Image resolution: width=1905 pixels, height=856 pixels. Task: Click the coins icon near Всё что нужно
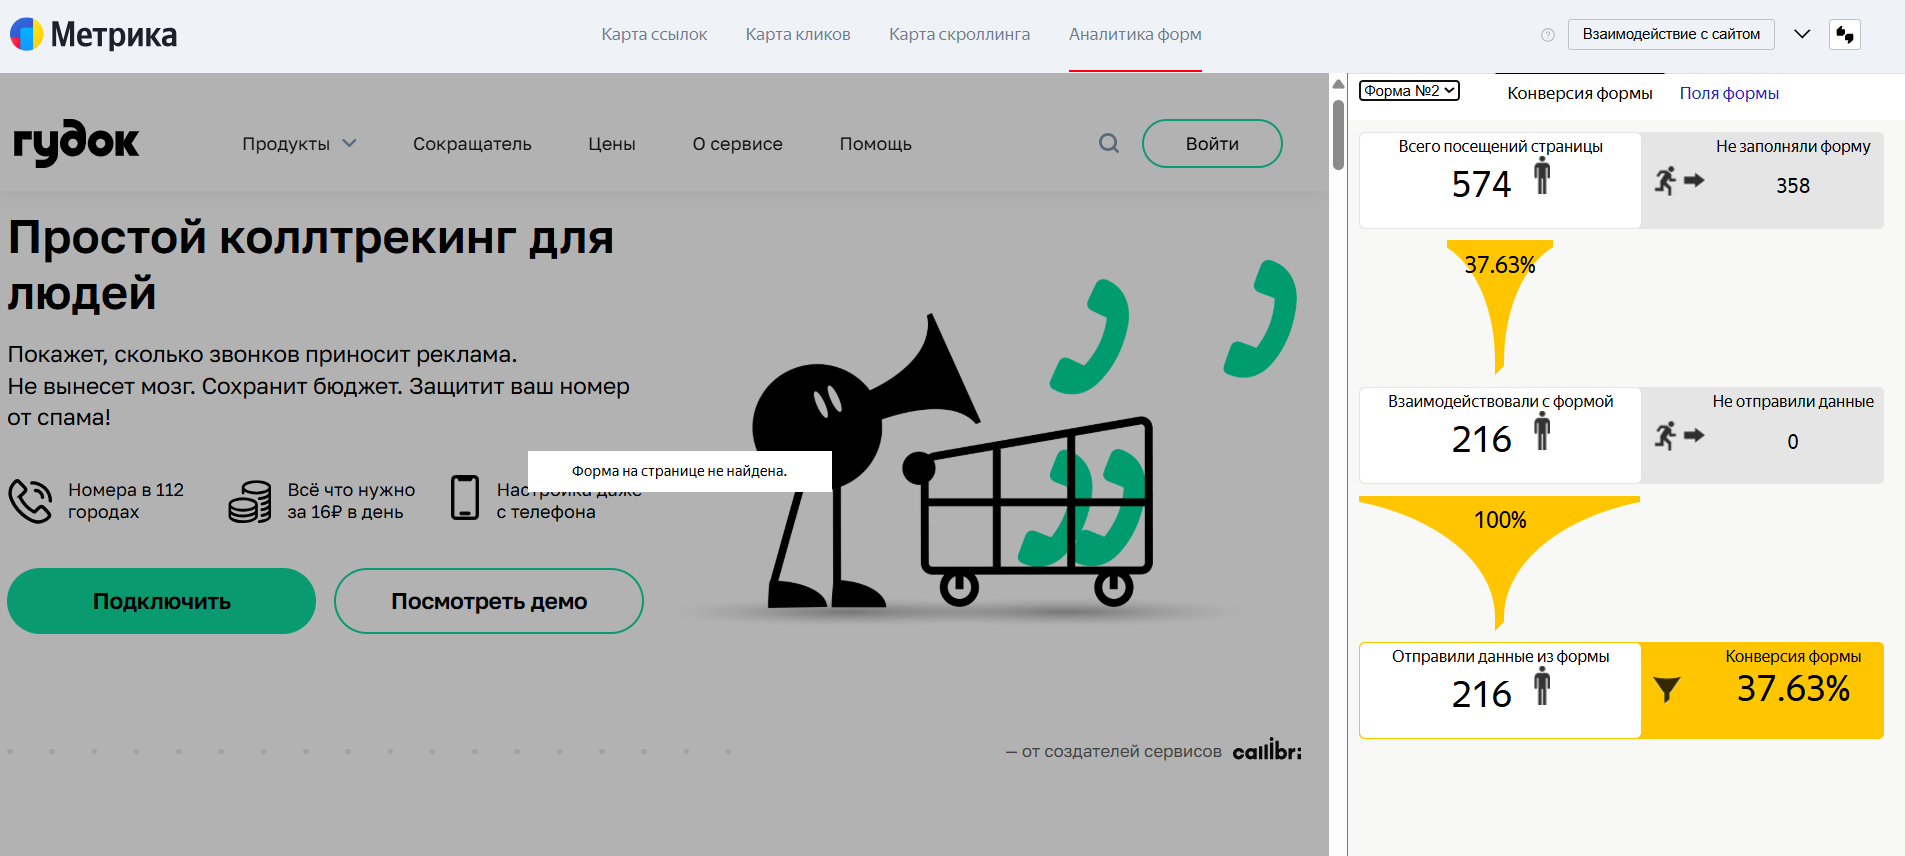click(249, 500)
